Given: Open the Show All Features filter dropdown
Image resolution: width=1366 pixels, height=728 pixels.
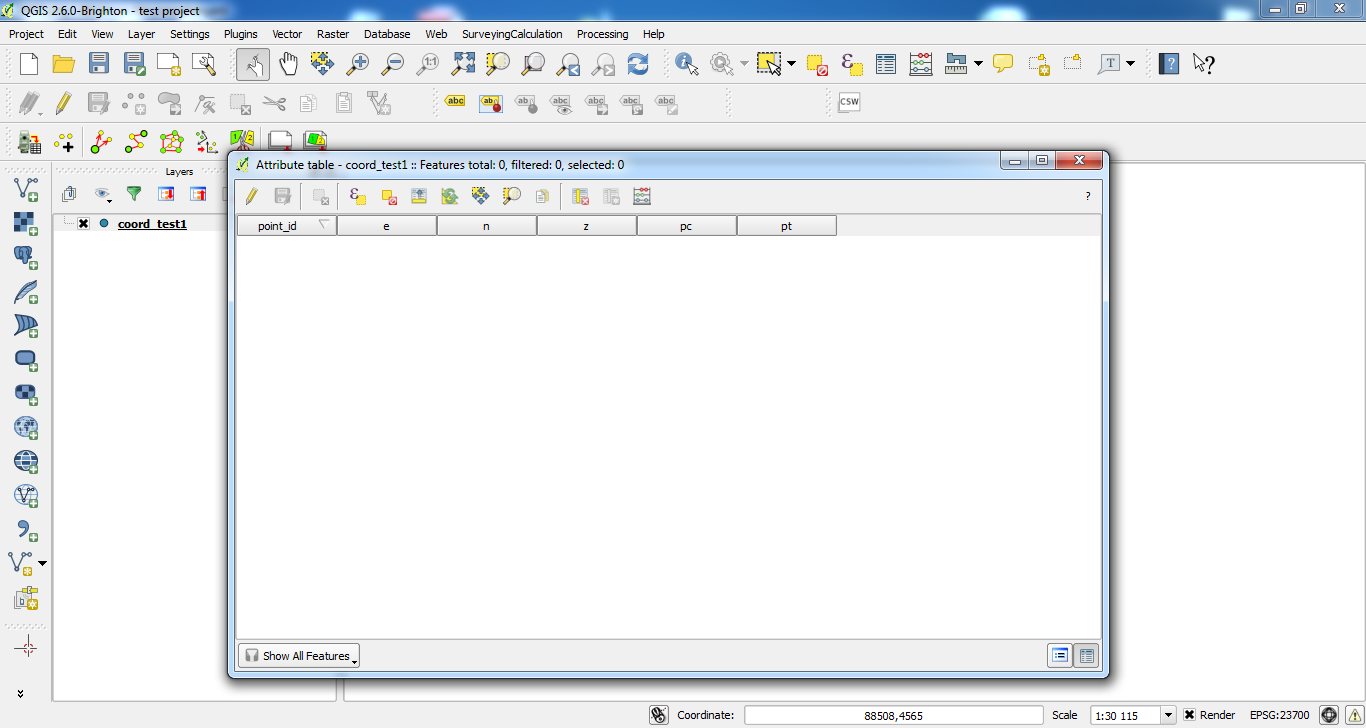Looking at the screenshot, I should click(x=299, y=656).
